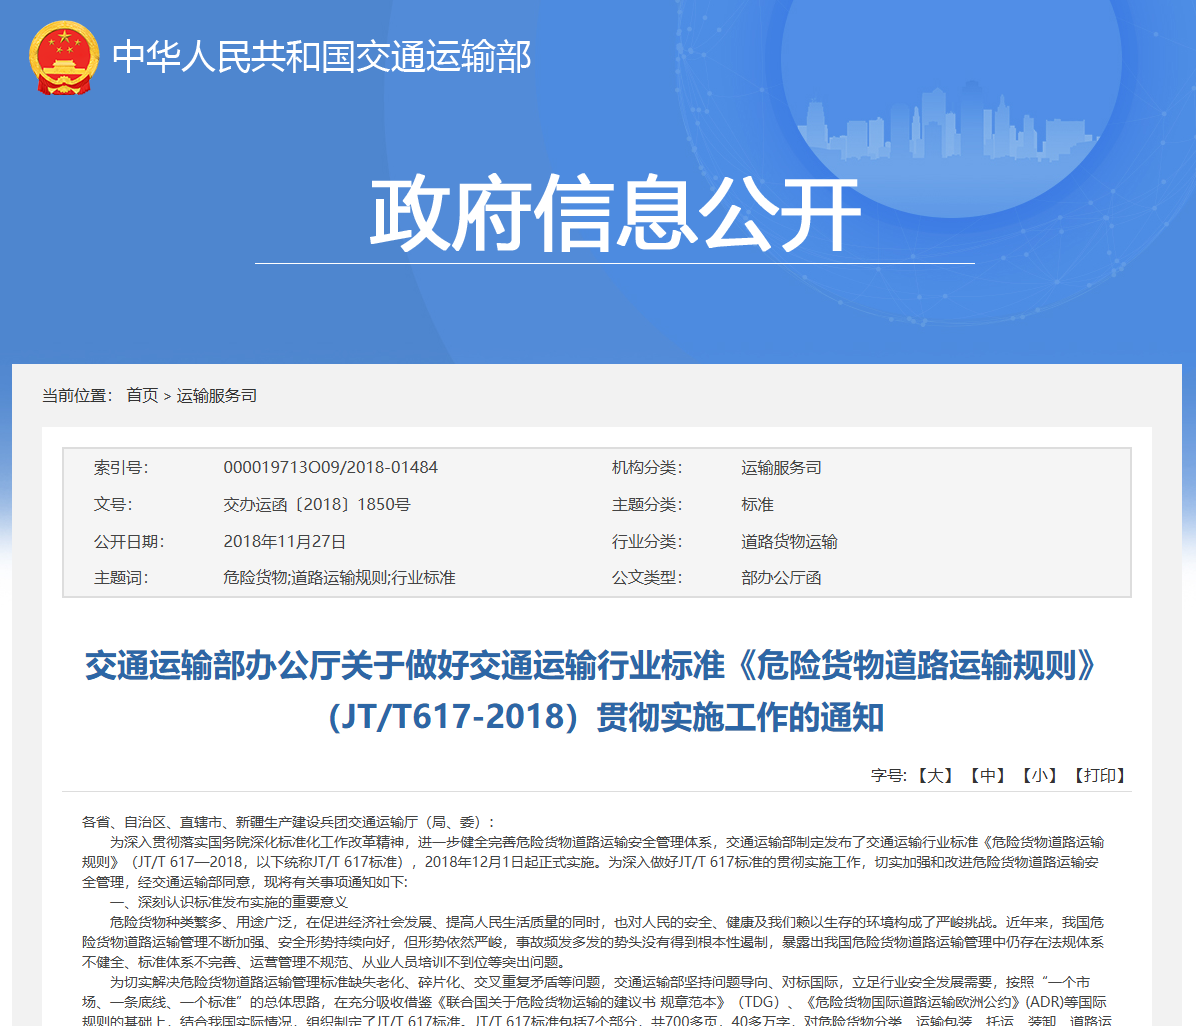Click document number 交办运函〔2018〕1850号
The width and height of the screenshot is (1196, 1026).
(316, 505)
